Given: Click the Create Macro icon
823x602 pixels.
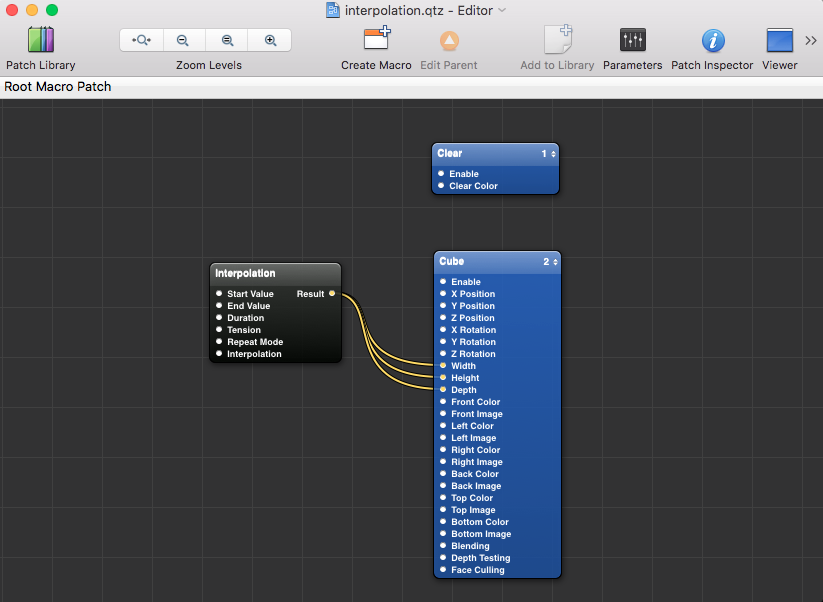Looking at the screenshot, I should (x=377, y=38).
